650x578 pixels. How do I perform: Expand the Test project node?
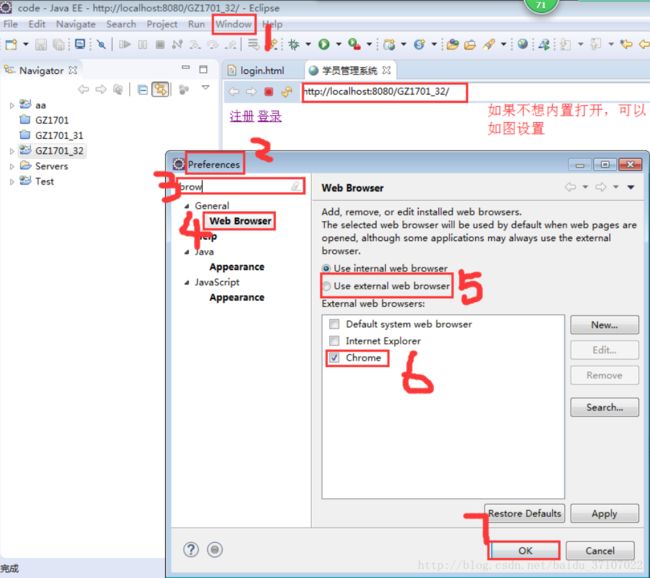[12, 182]
